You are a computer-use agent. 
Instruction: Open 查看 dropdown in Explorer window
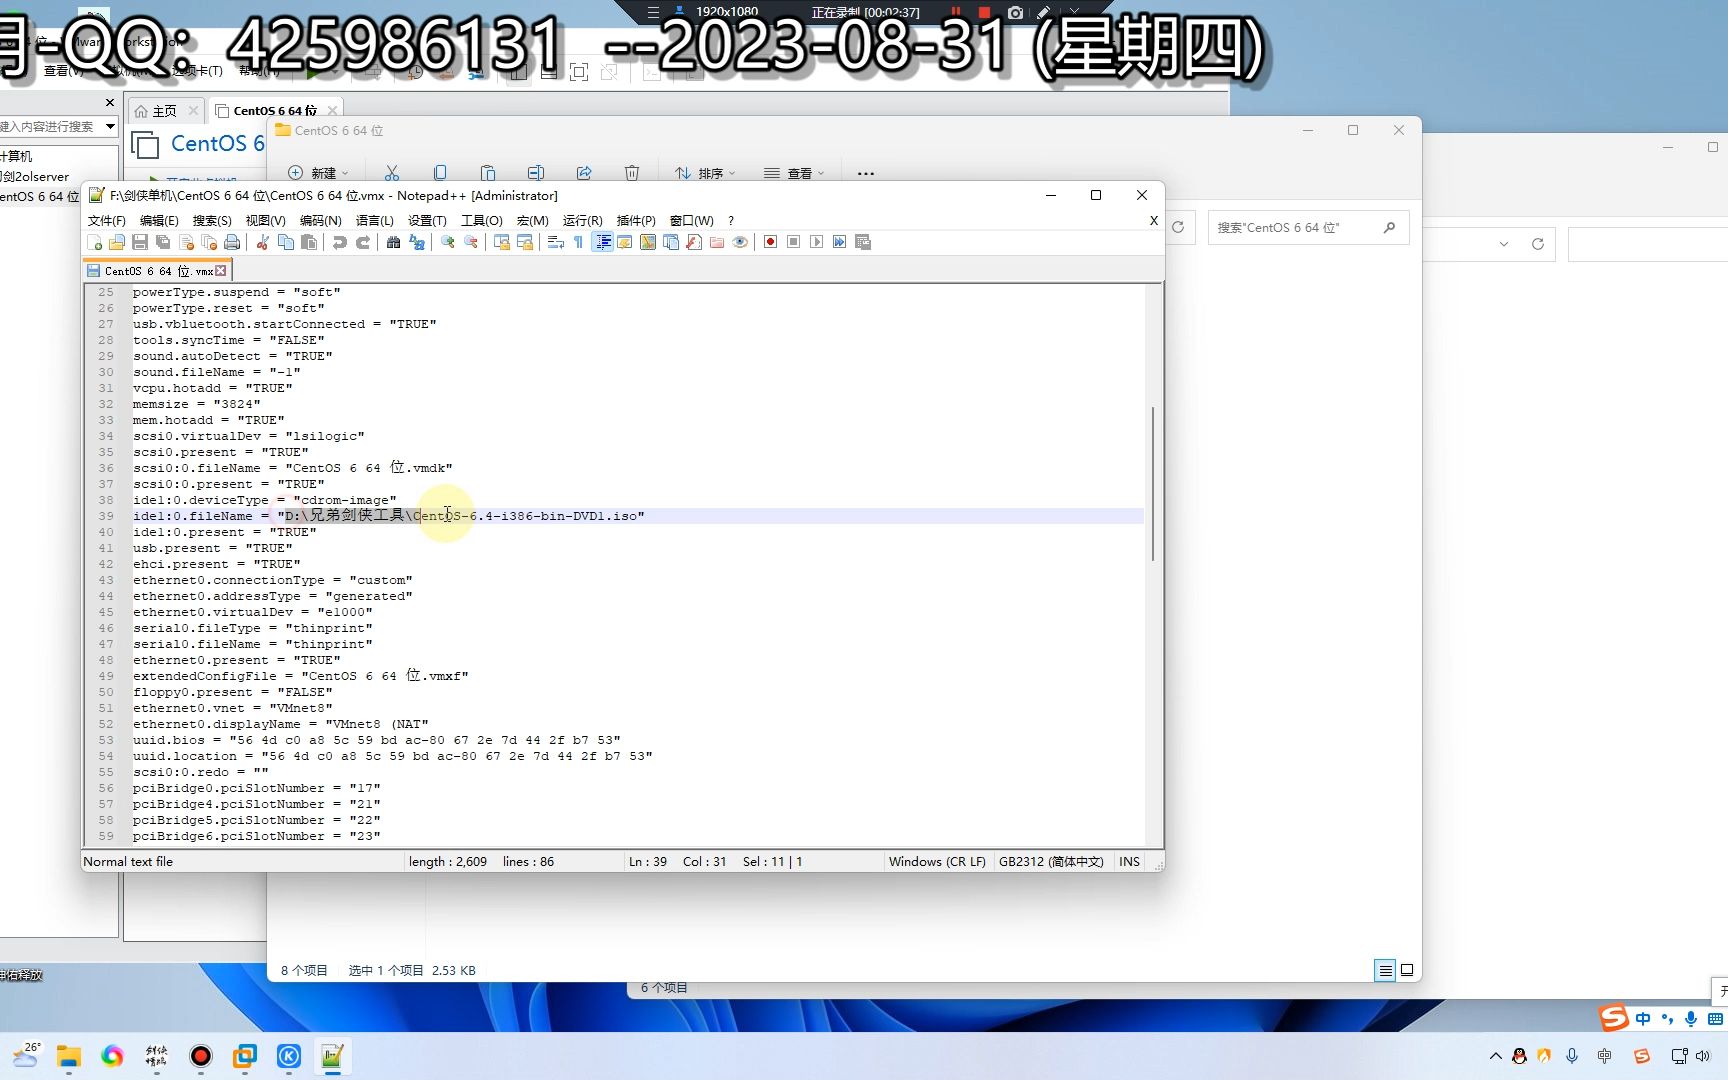point(795,173)
